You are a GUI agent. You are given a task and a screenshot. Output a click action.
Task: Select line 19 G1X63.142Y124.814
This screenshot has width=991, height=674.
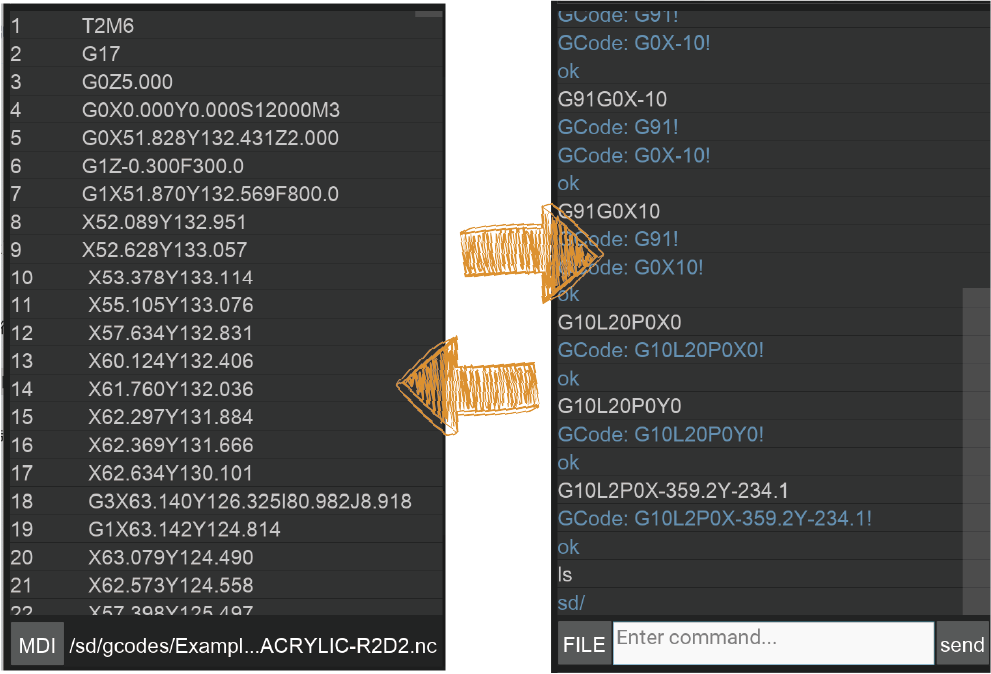pyautogui.click(x=226, y=529)
